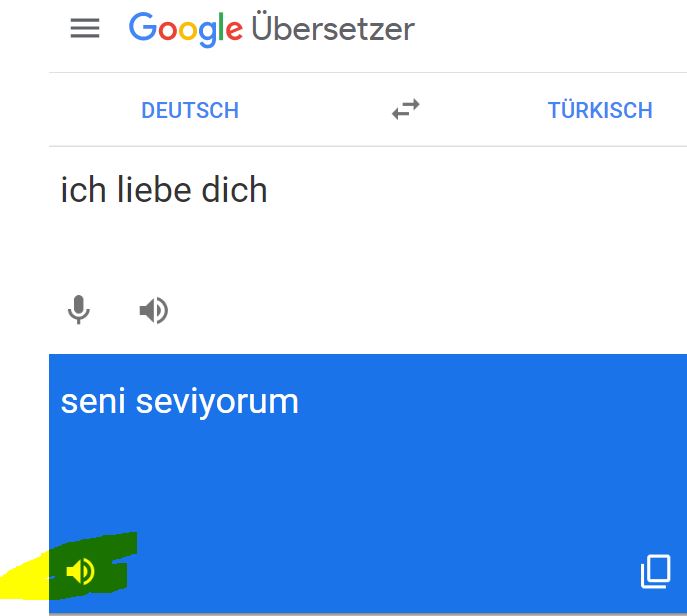This screenshot has width=687, height=616.
Task: Listen to the German source text
Action: tap(153, 311)
